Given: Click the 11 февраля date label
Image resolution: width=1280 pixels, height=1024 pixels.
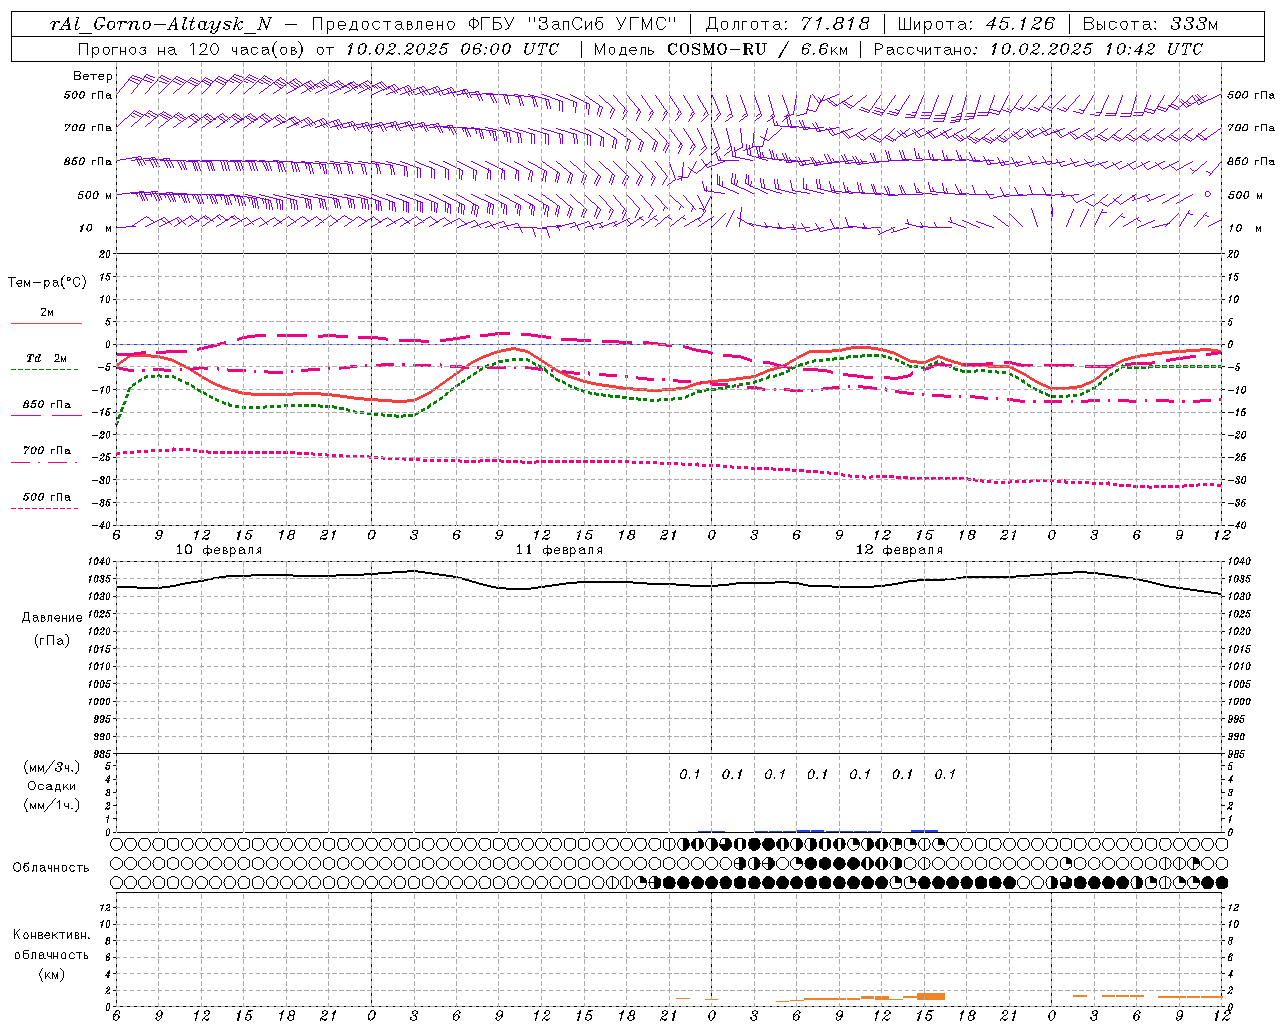Looking at the screenshot, I should click(x=559, y=550).
